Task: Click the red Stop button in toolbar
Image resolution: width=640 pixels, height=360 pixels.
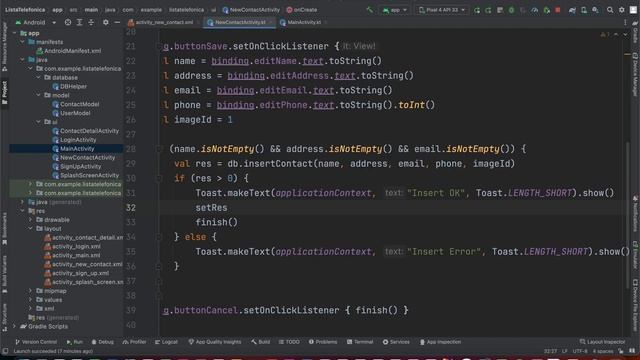Action: (x=558, y=10)
